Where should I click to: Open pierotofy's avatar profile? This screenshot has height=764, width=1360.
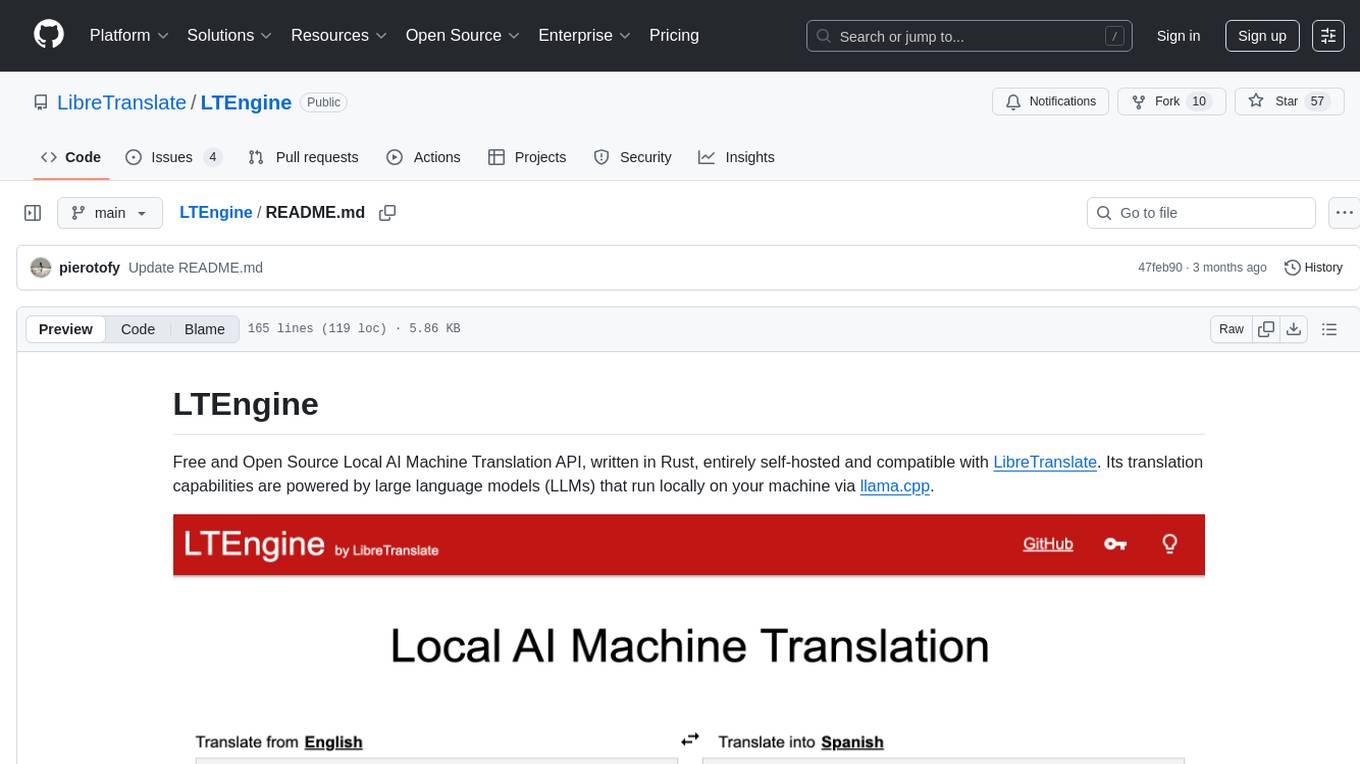41,267
